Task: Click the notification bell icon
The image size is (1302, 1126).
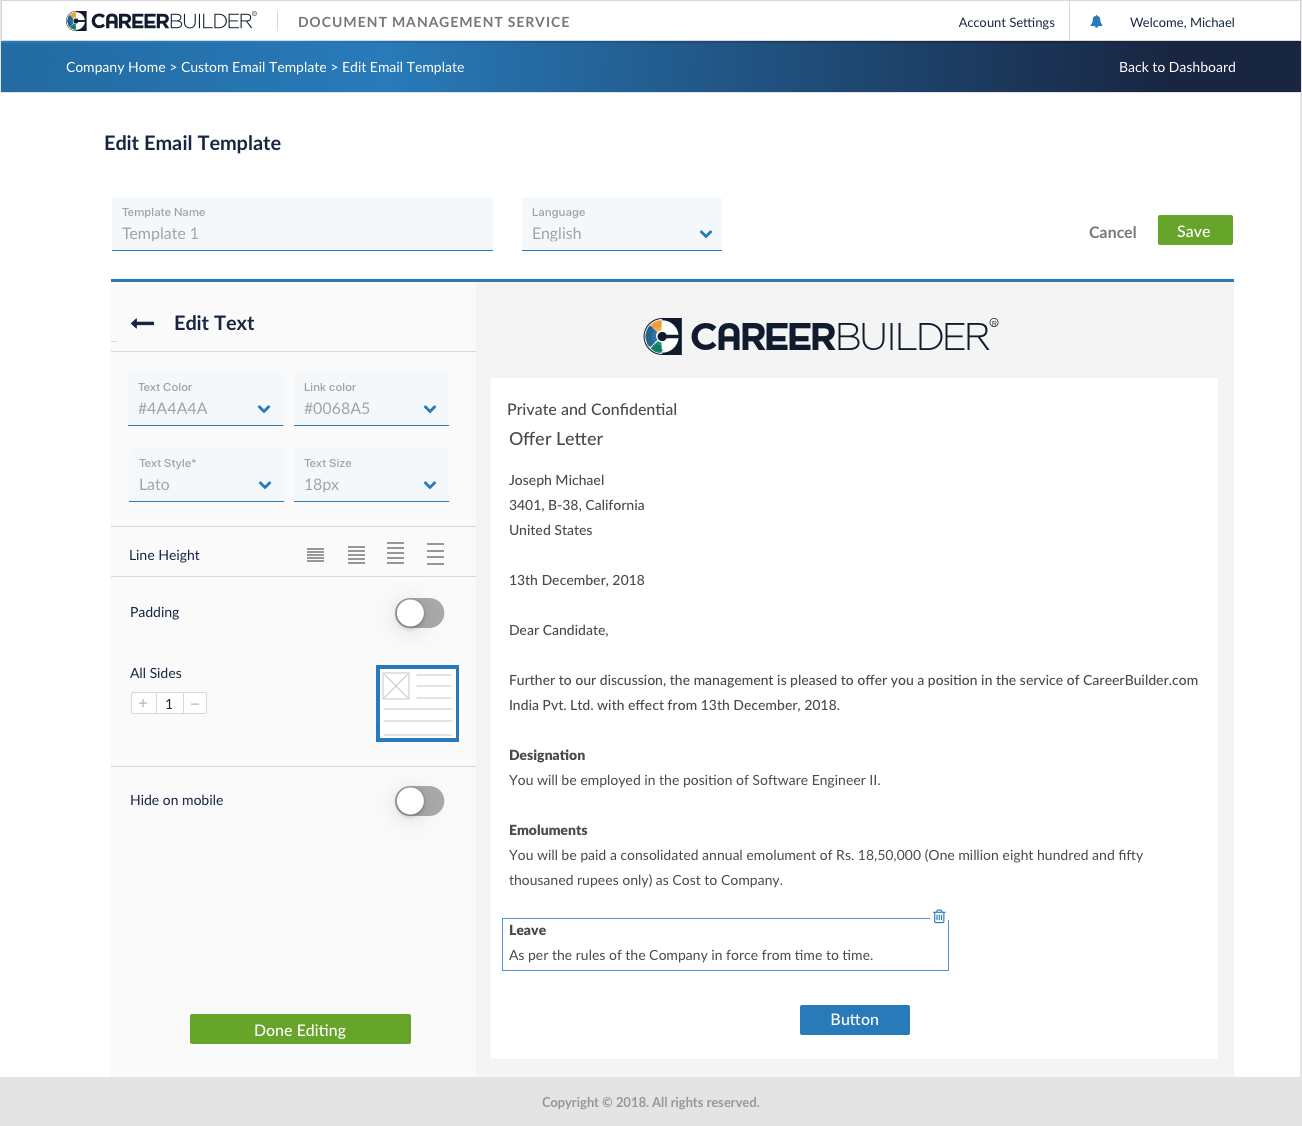Action: pos(1096,21)
